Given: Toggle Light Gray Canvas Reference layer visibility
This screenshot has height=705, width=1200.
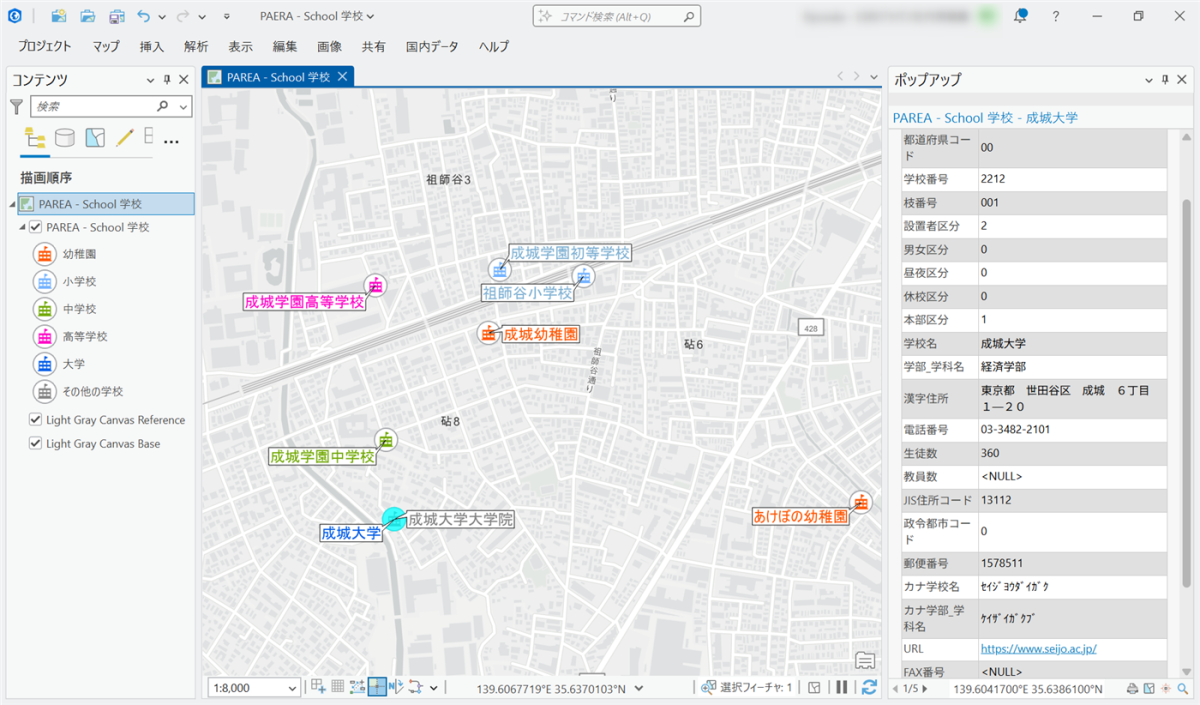Looking at the screenshot, I should point(36,420).
